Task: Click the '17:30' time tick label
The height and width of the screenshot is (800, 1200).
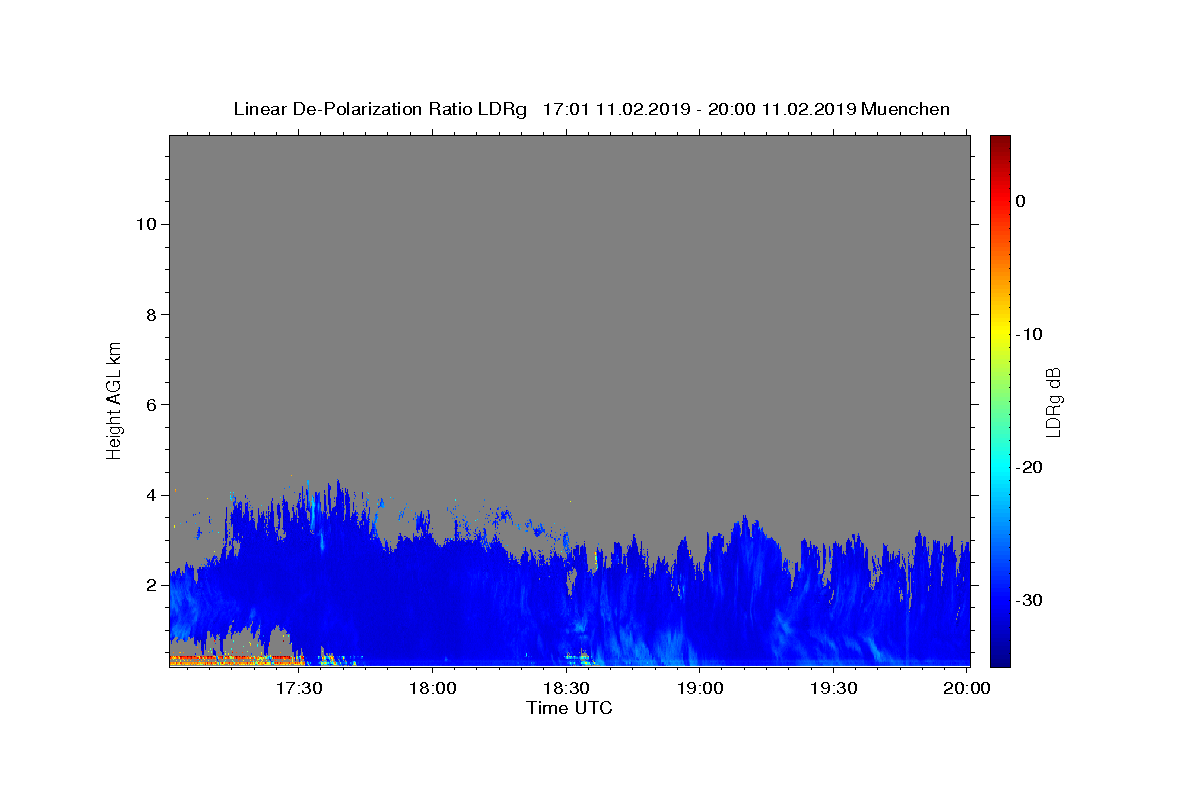Action: [x=298, y=688]
